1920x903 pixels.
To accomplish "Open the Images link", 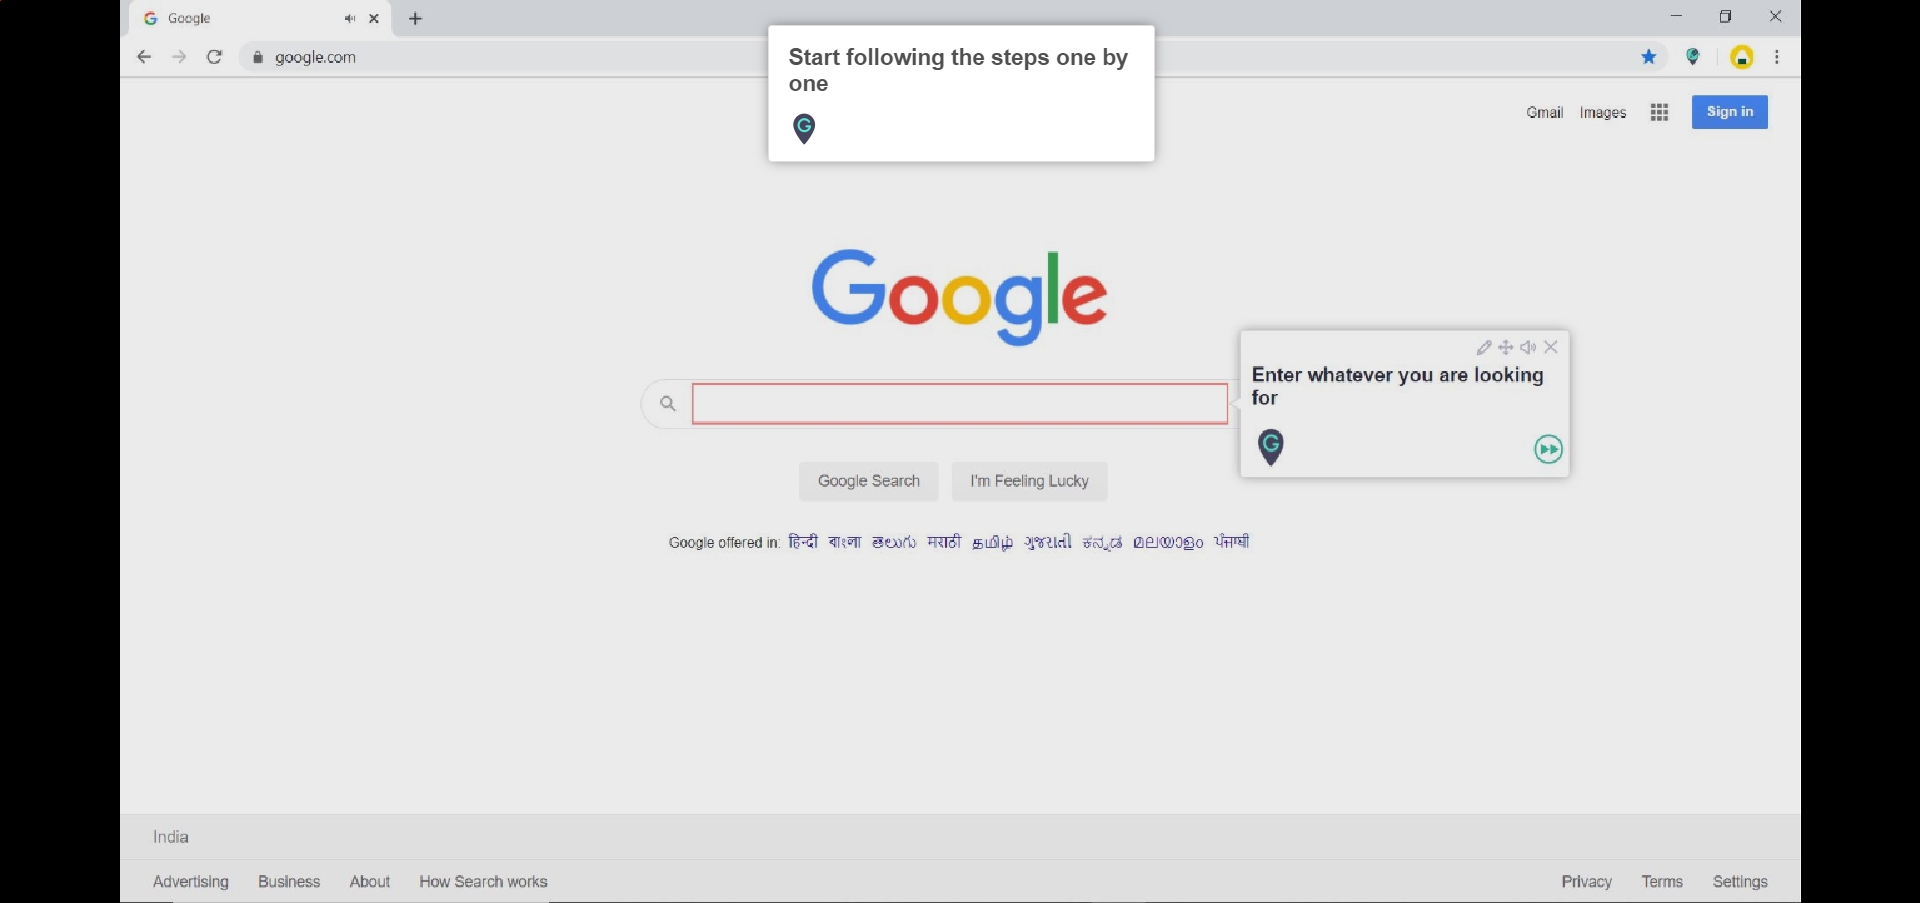I will (1604, 113).
